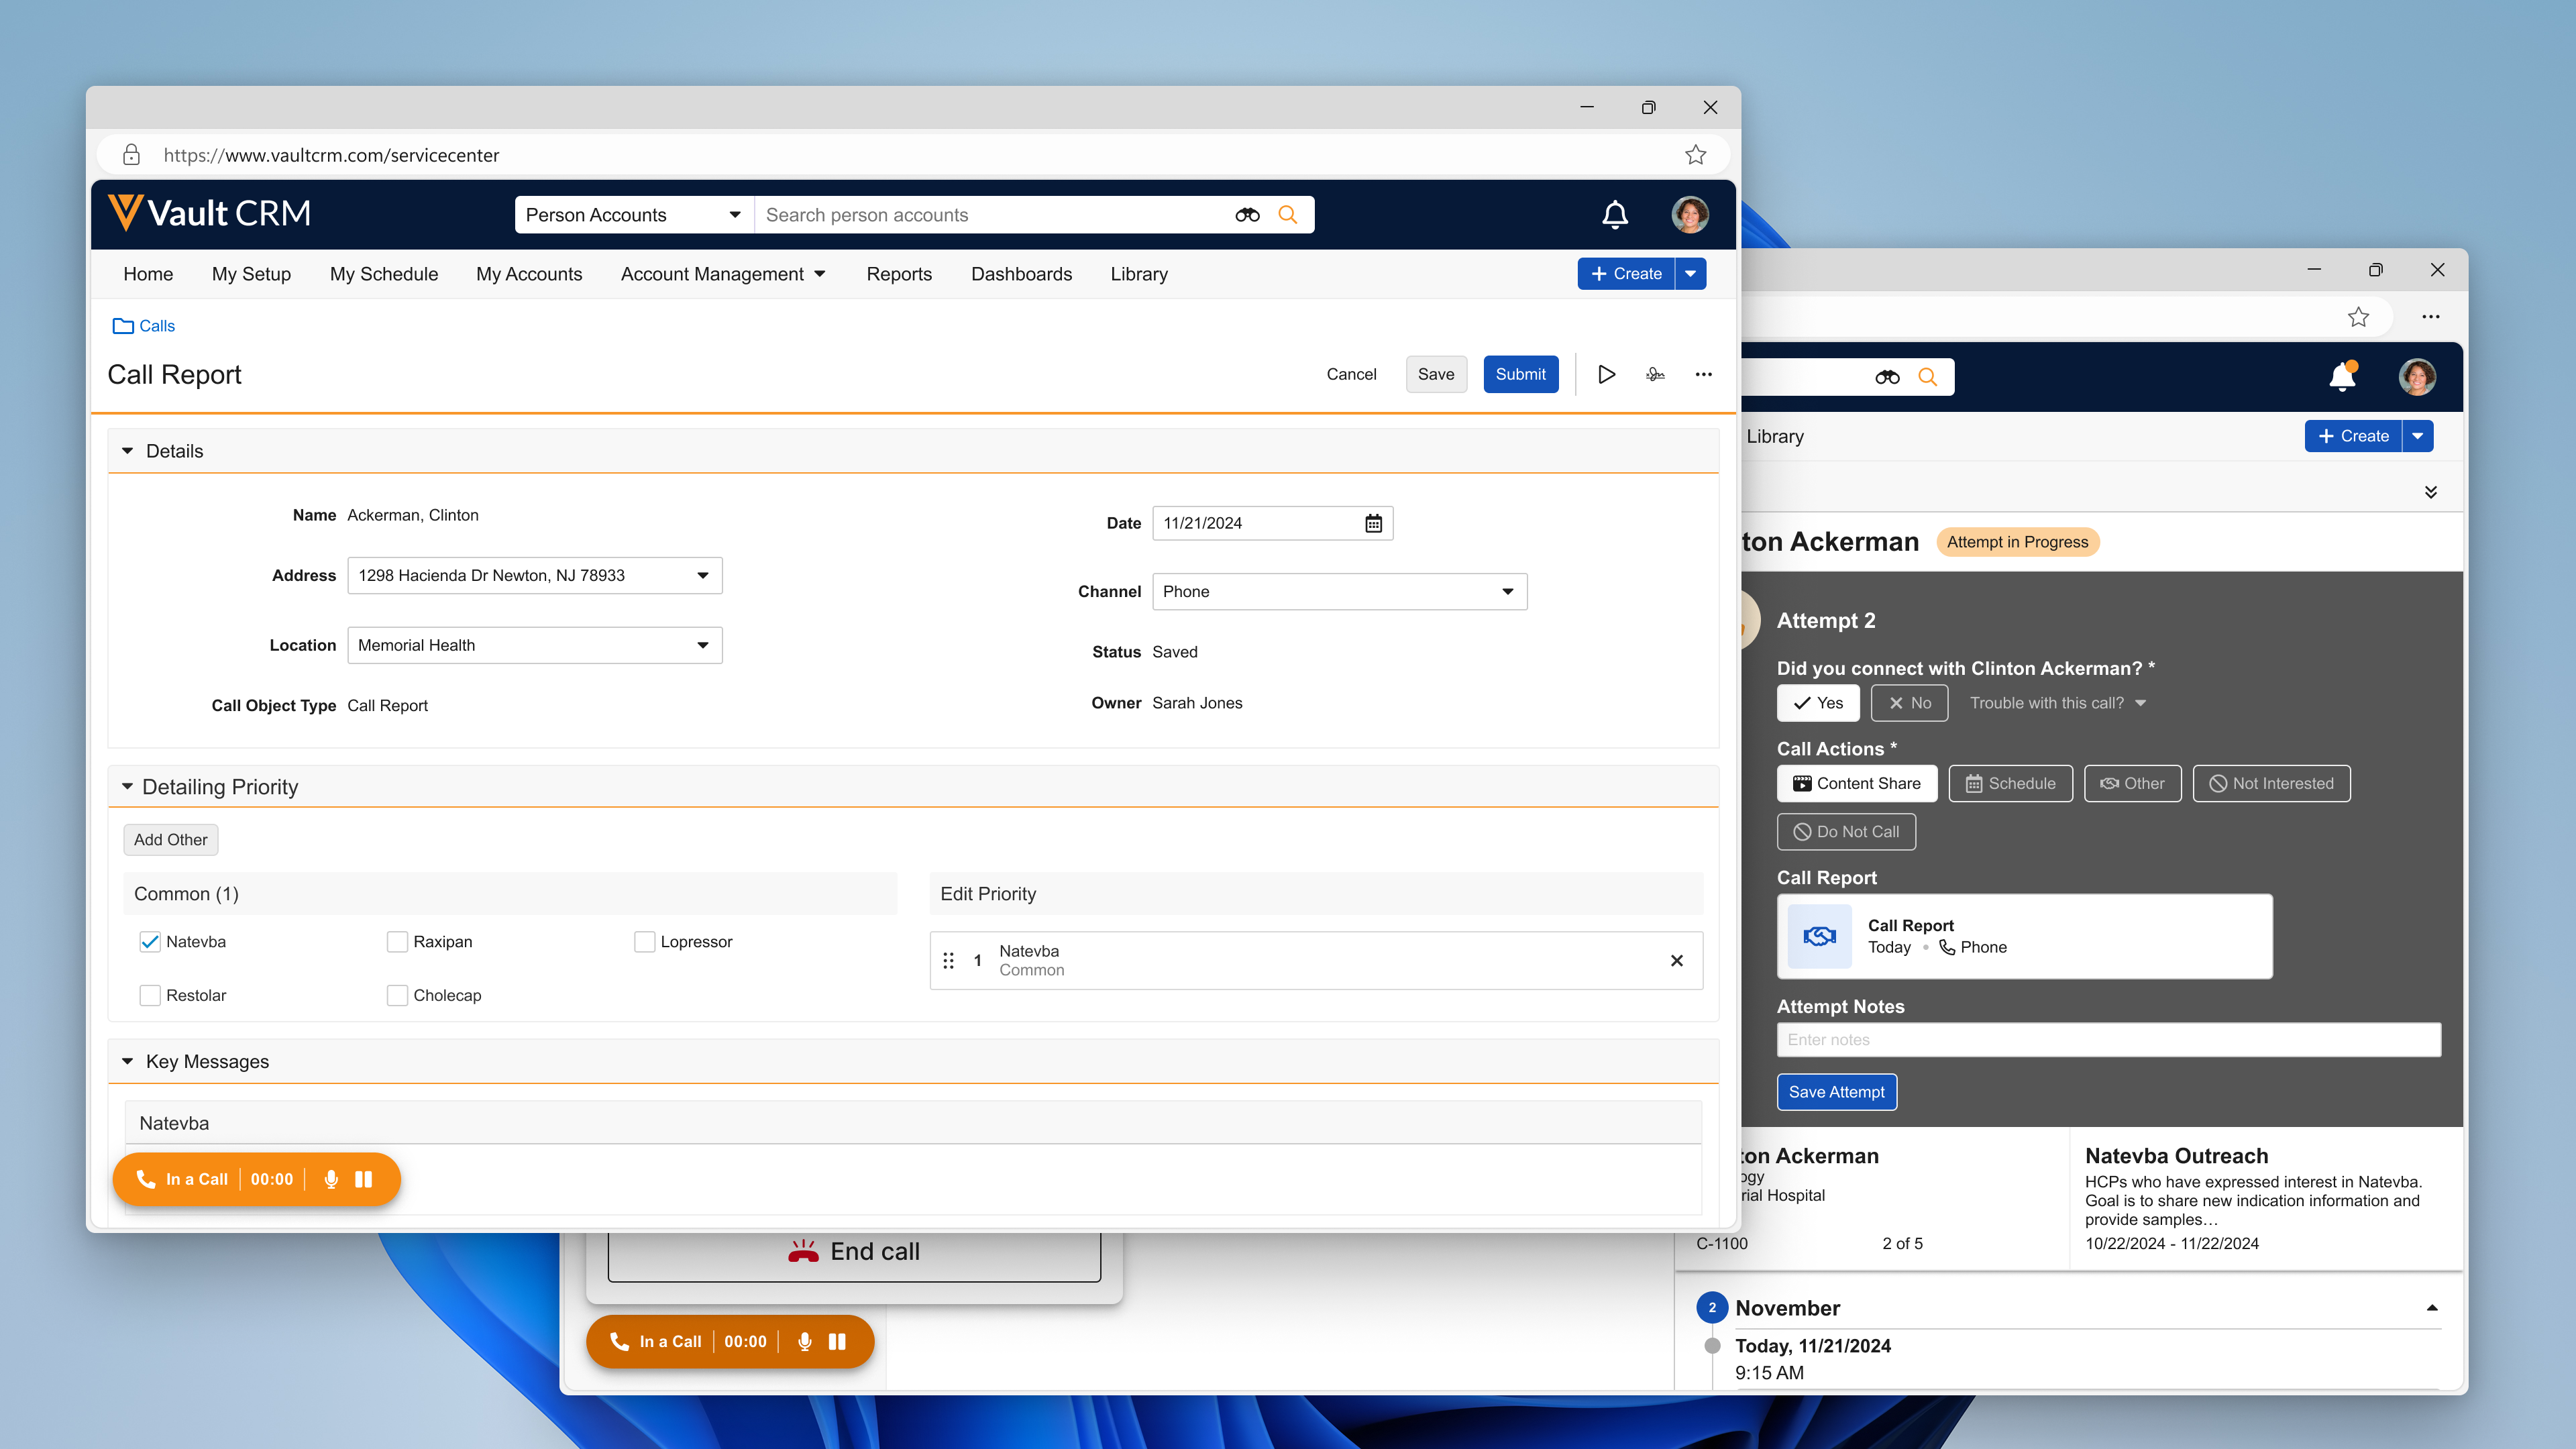Image resolution: width=2576 pixels, height=1449 pixels.
Task: Pause the call in the front call widget
Action: (x=364, y=1179)
